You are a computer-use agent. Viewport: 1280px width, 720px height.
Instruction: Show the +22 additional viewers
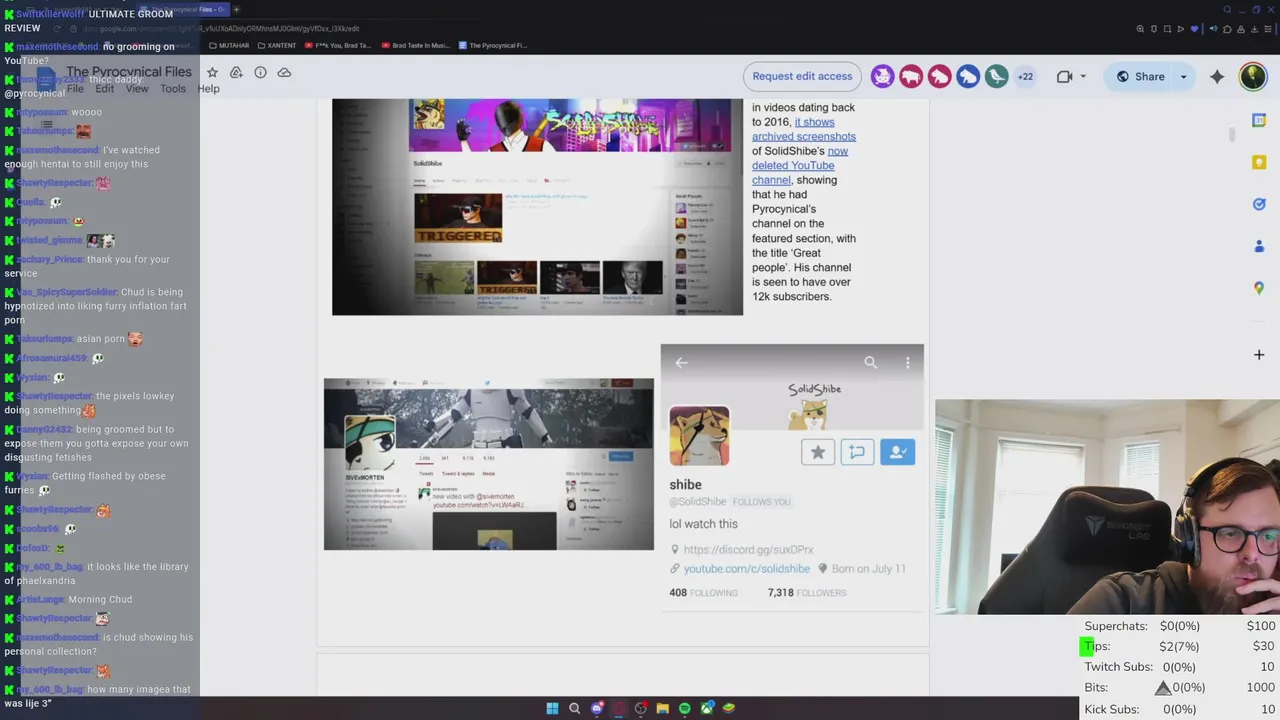[x=1025, y=76]
